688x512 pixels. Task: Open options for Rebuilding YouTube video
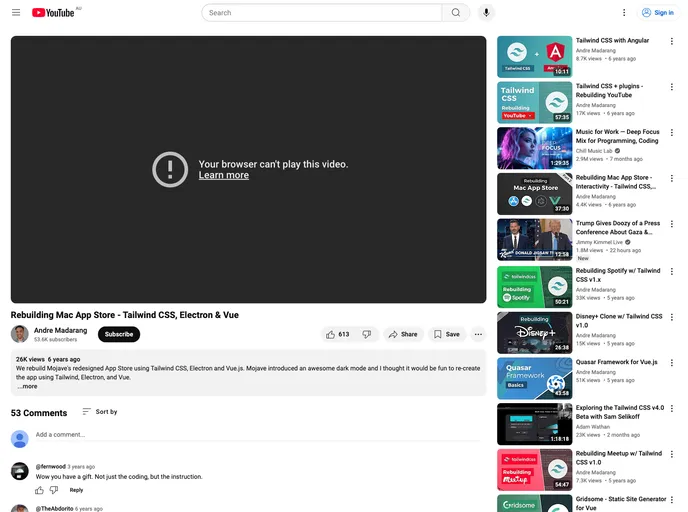point(672,87)
